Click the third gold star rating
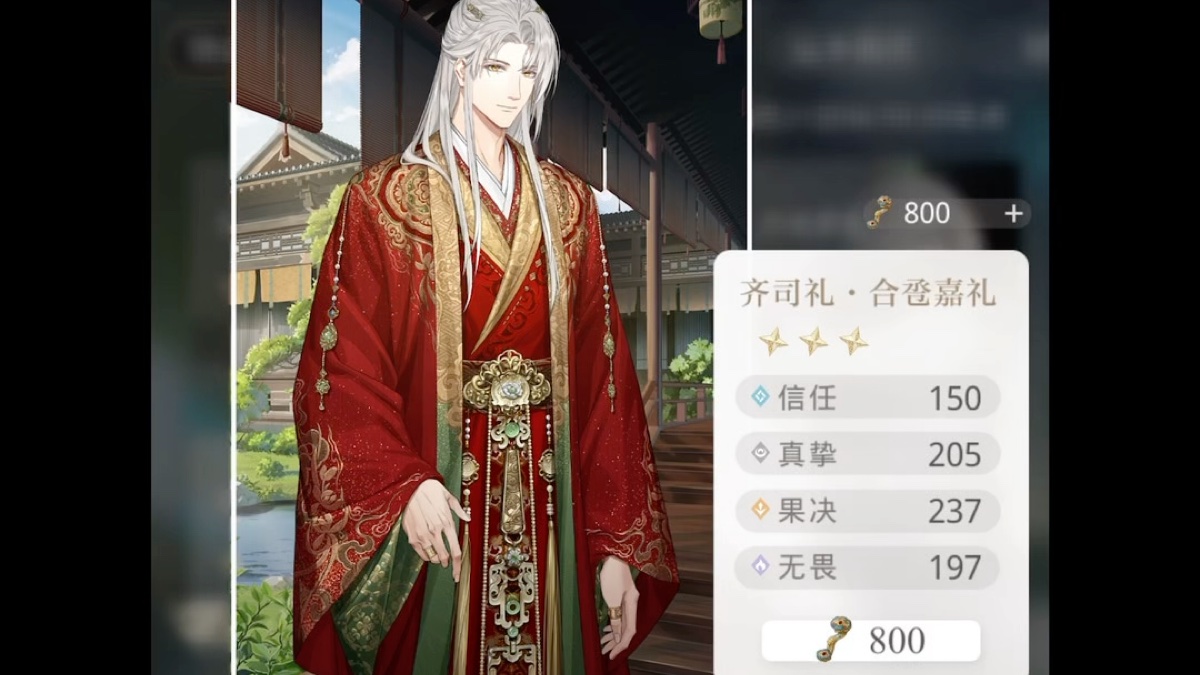 (x=853, y=341)
